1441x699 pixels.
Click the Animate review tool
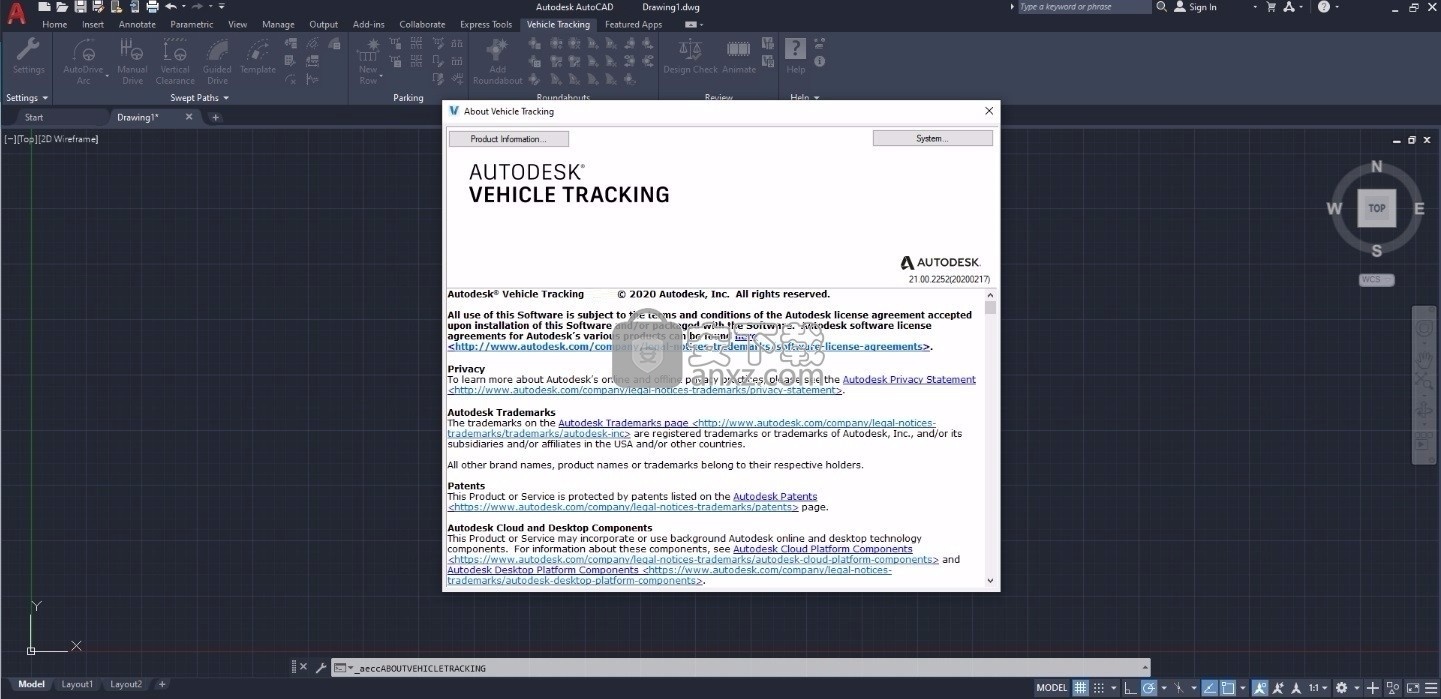tap(739, 56)
